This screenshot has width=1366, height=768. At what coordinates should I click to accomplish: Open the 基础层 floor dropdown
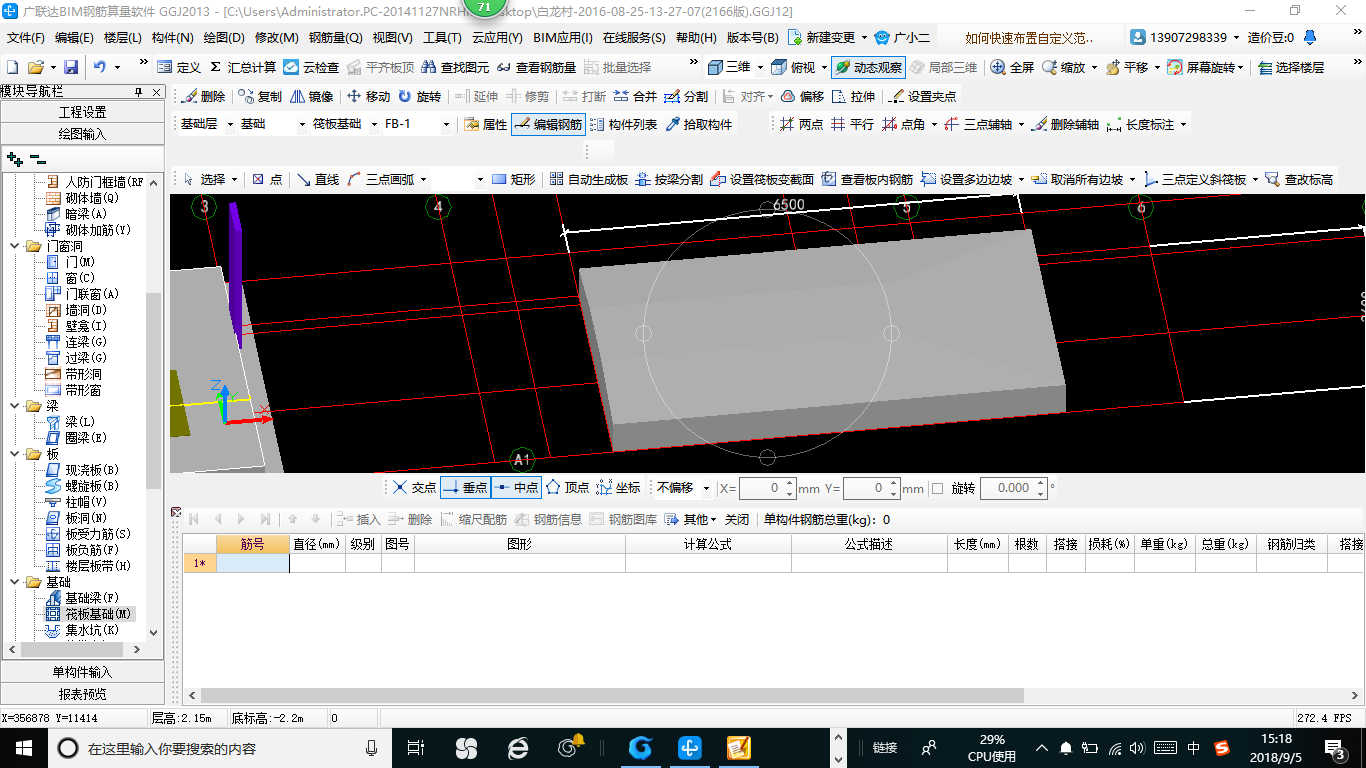pyautogui.click(x=230, y=125)
